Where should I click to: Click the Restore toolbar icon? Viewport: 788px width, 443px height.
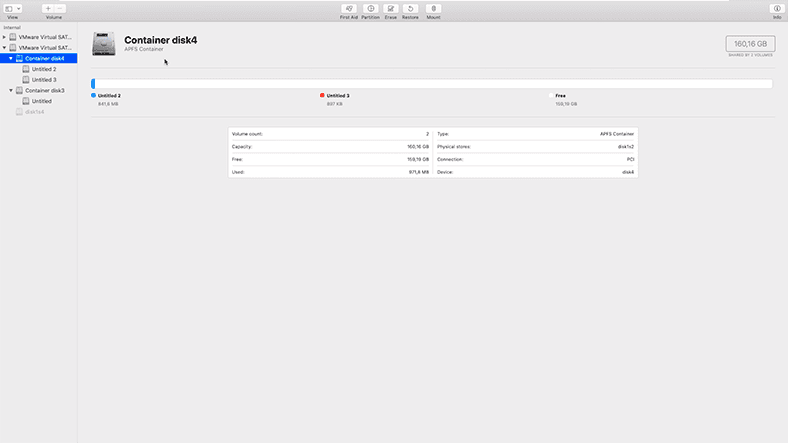point(411,9)
